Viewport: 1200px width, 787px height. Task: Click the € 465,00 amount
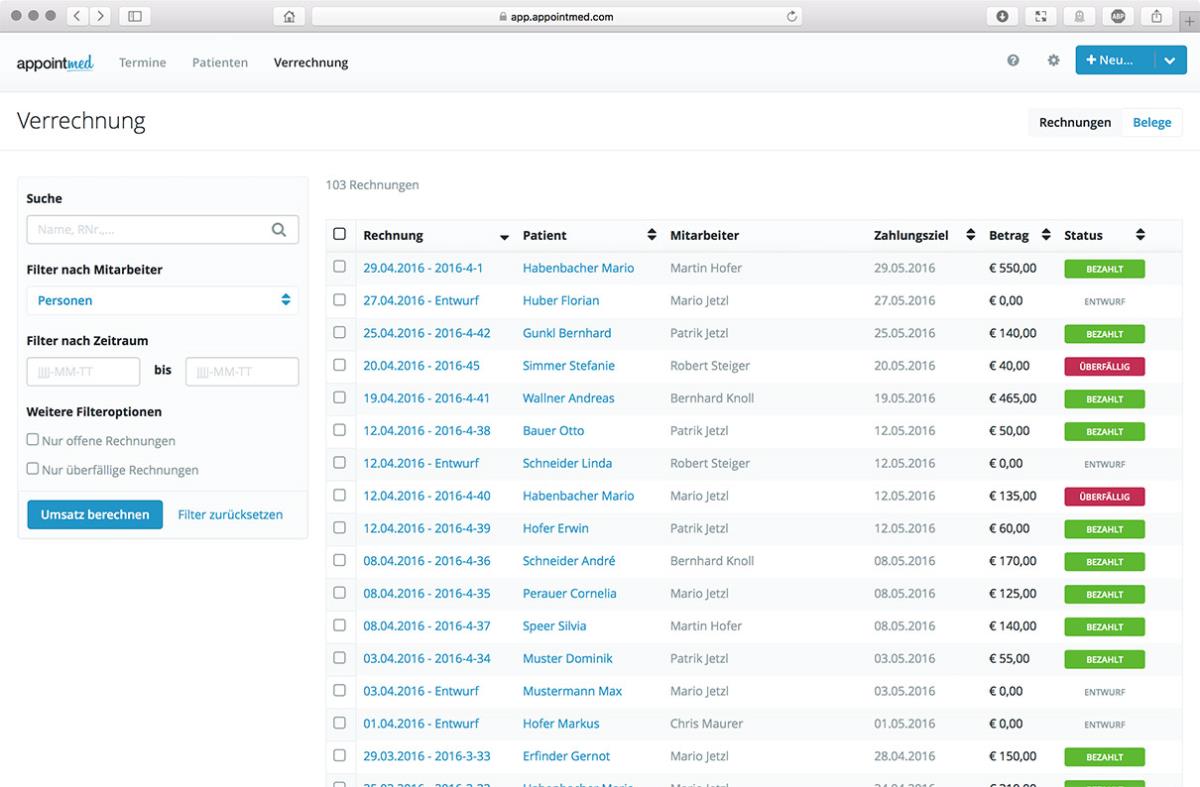1013,398
